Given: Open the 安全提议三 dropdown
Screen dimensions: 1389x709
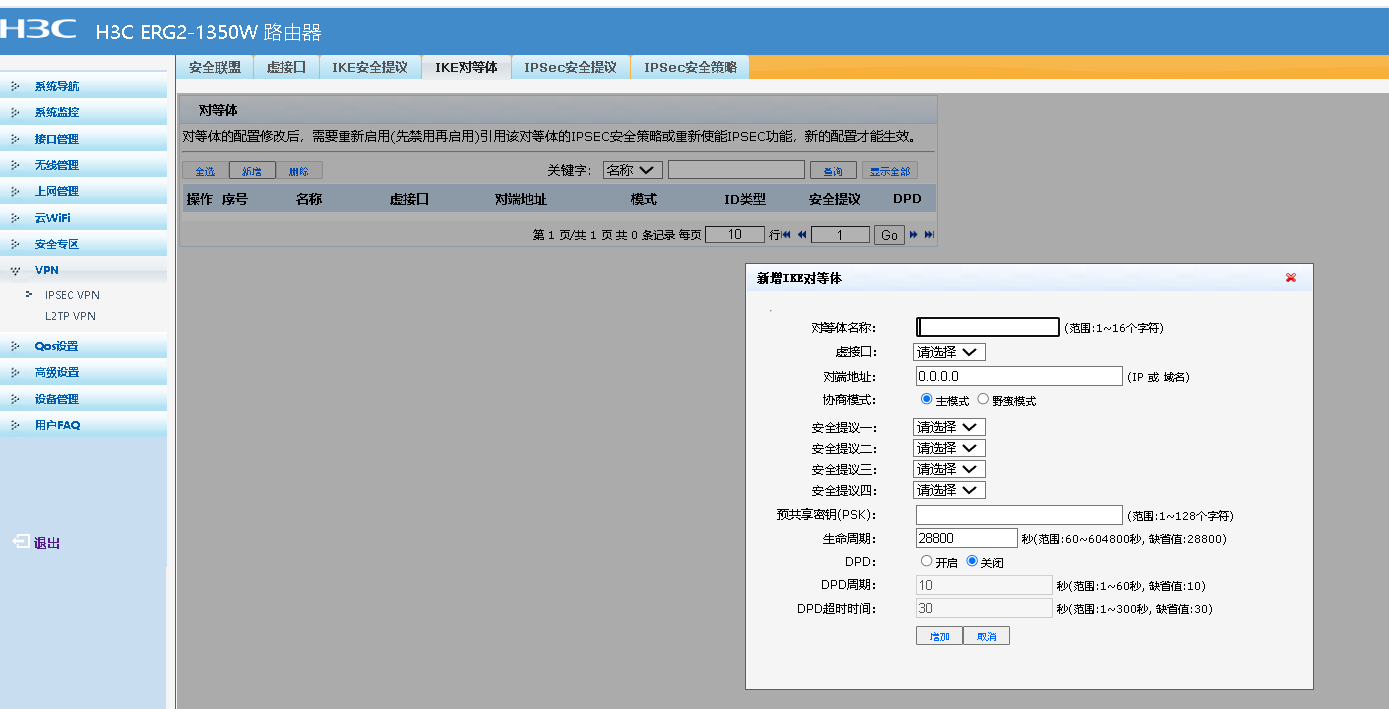Looking at the screenshot, I should (x=949, y=469).
